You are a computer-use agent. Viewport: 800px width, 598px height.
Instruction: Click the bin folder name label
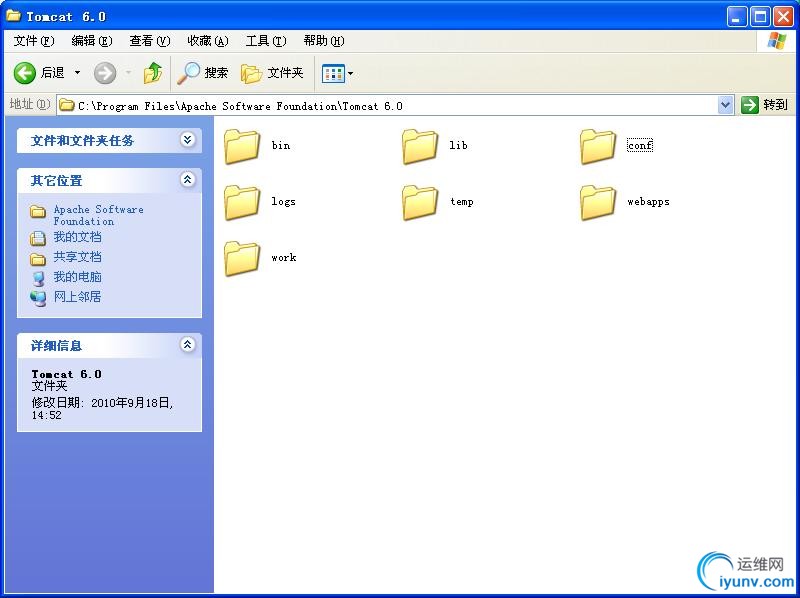[x=281, y=145]
